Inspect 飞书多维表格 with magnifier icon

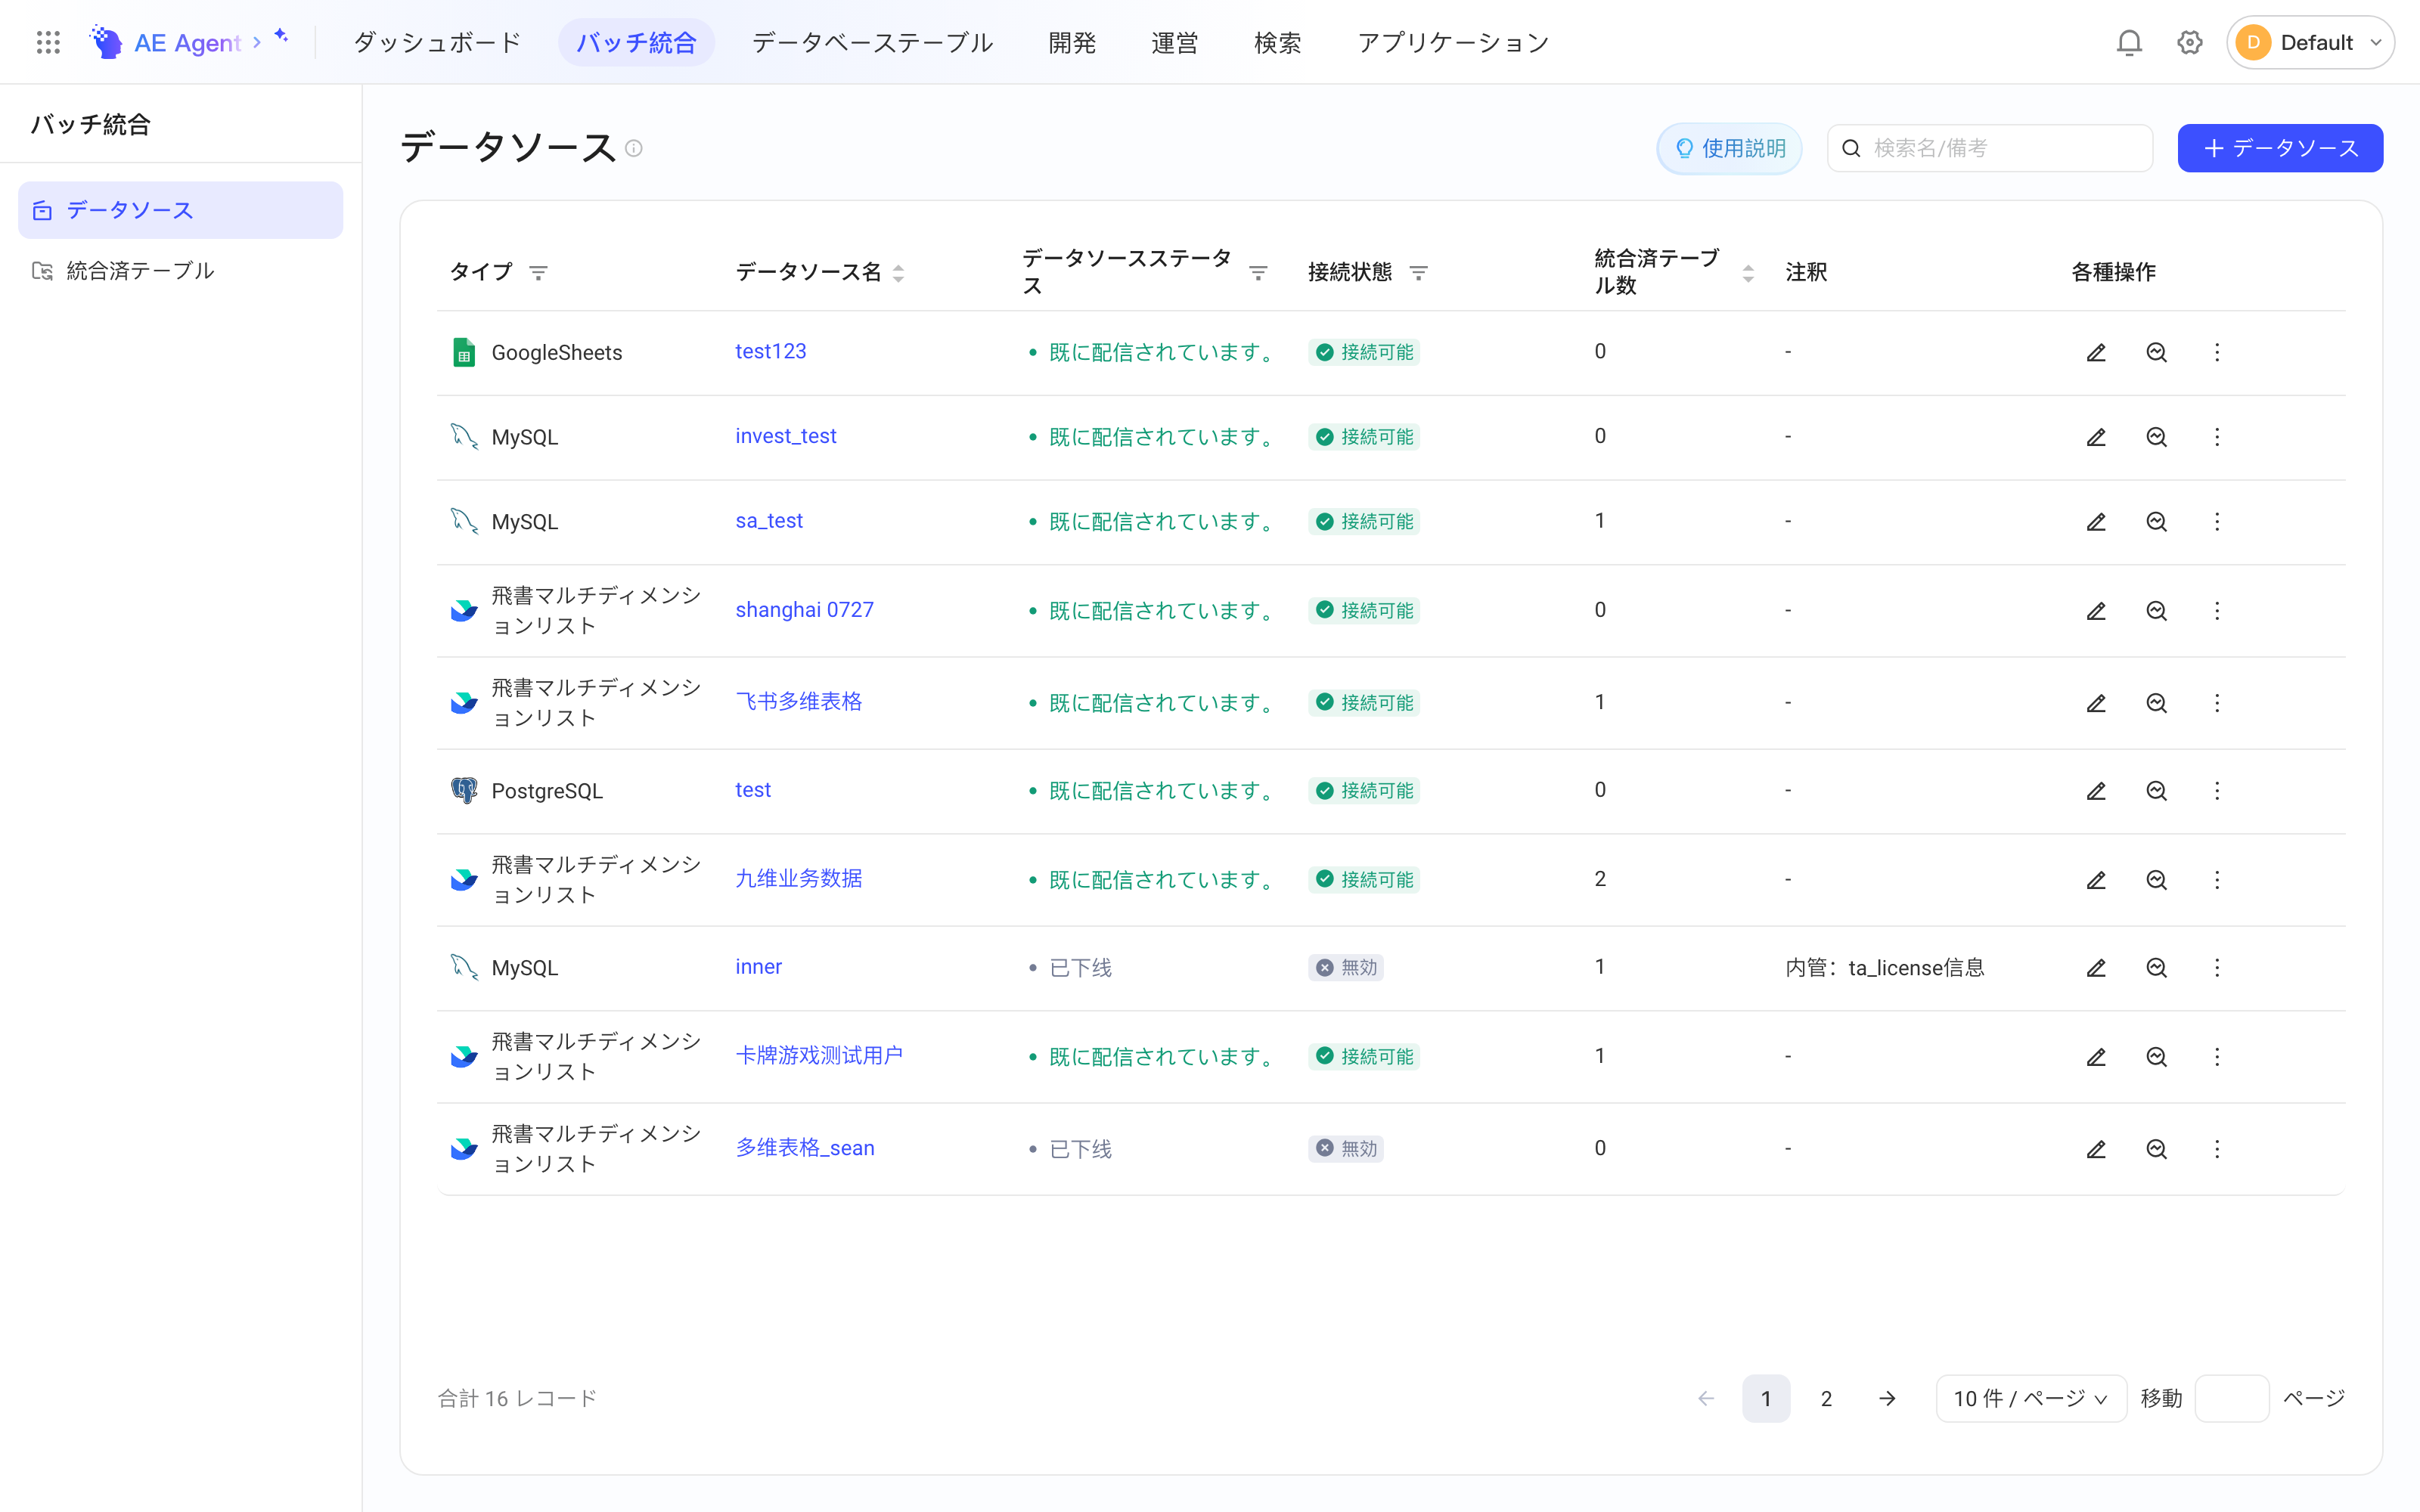(x=2156, y=703)
